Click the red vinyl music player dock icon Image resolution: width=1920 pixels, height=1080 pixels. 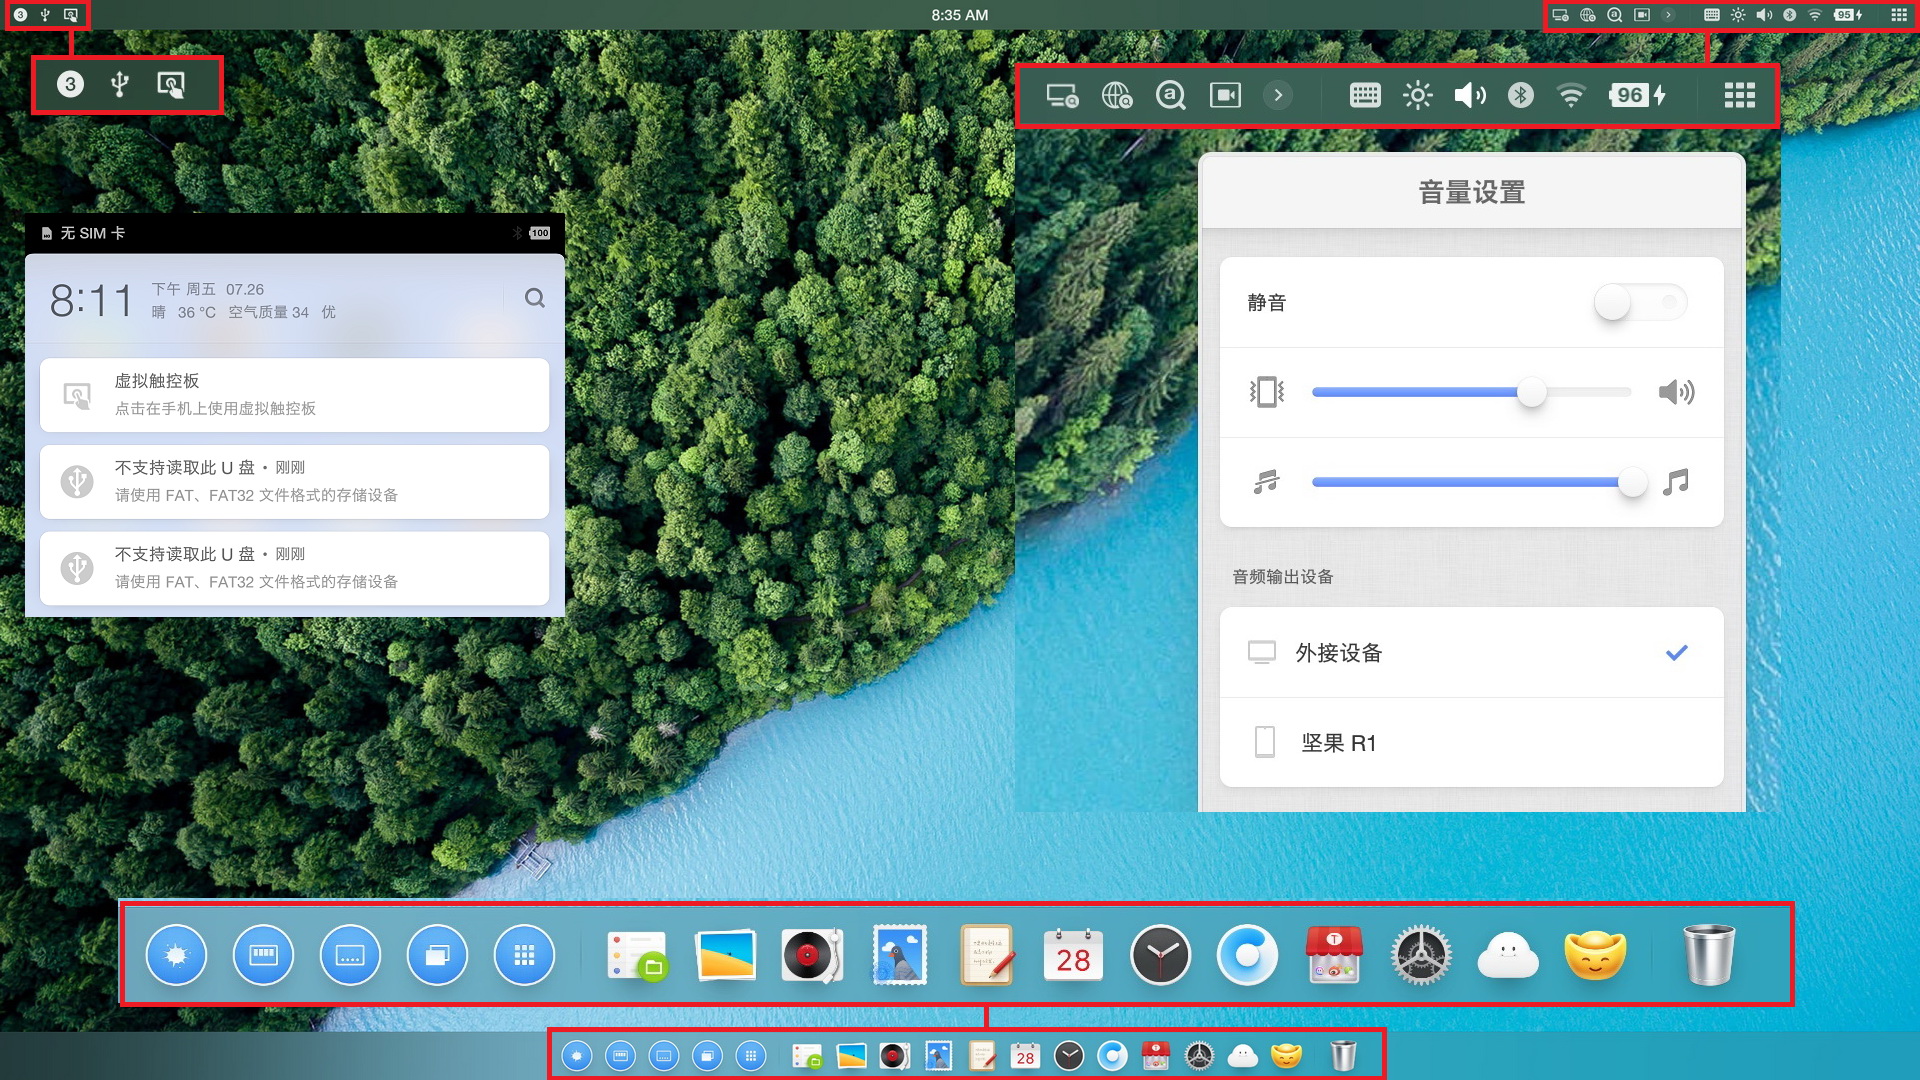tap(810, 956)
